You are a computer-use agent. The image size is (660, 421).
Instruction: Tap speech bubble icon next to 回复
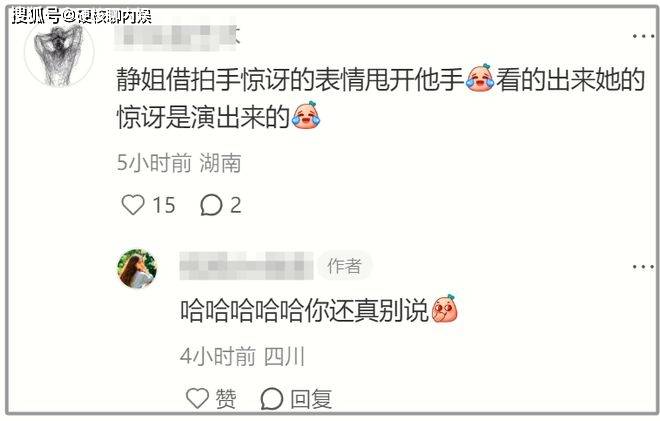point(271,398)
